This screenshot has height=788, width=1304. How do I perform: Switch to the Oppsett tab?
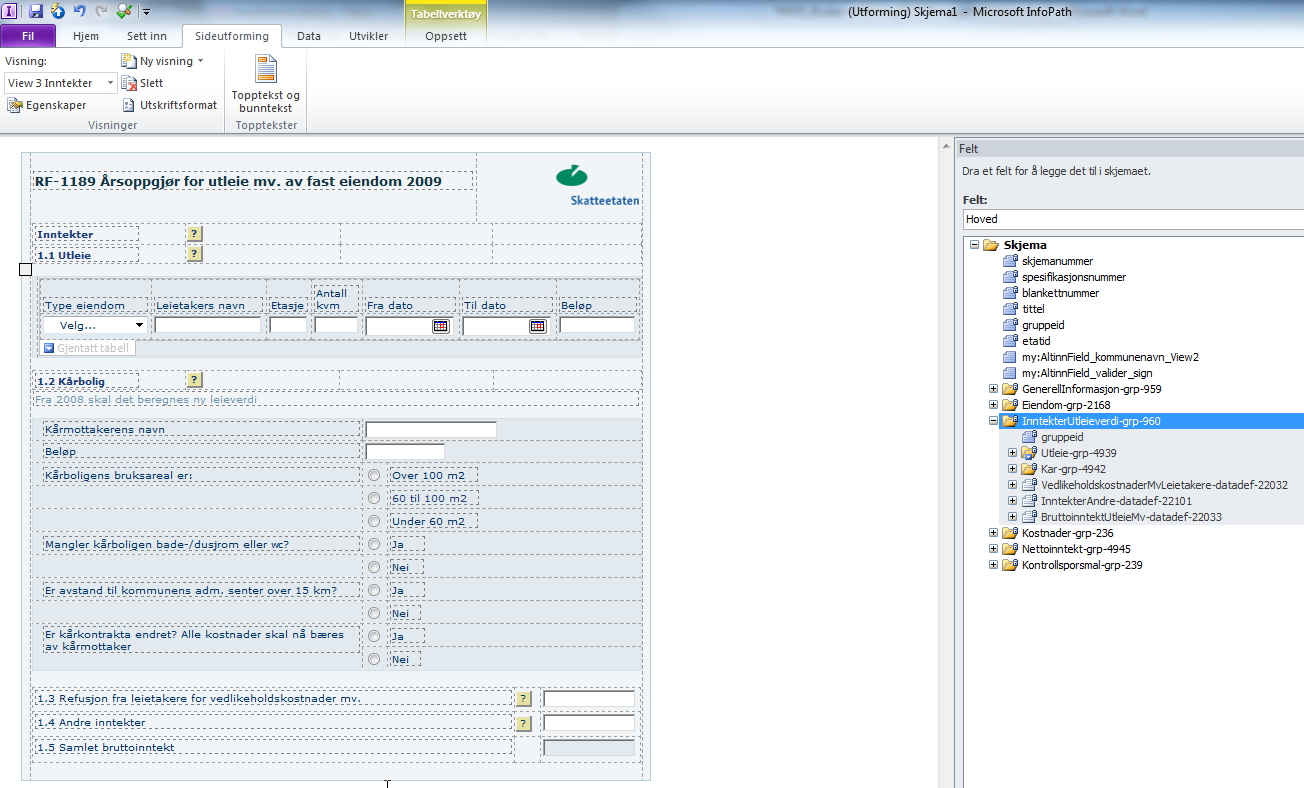click(x=446, y=36)
